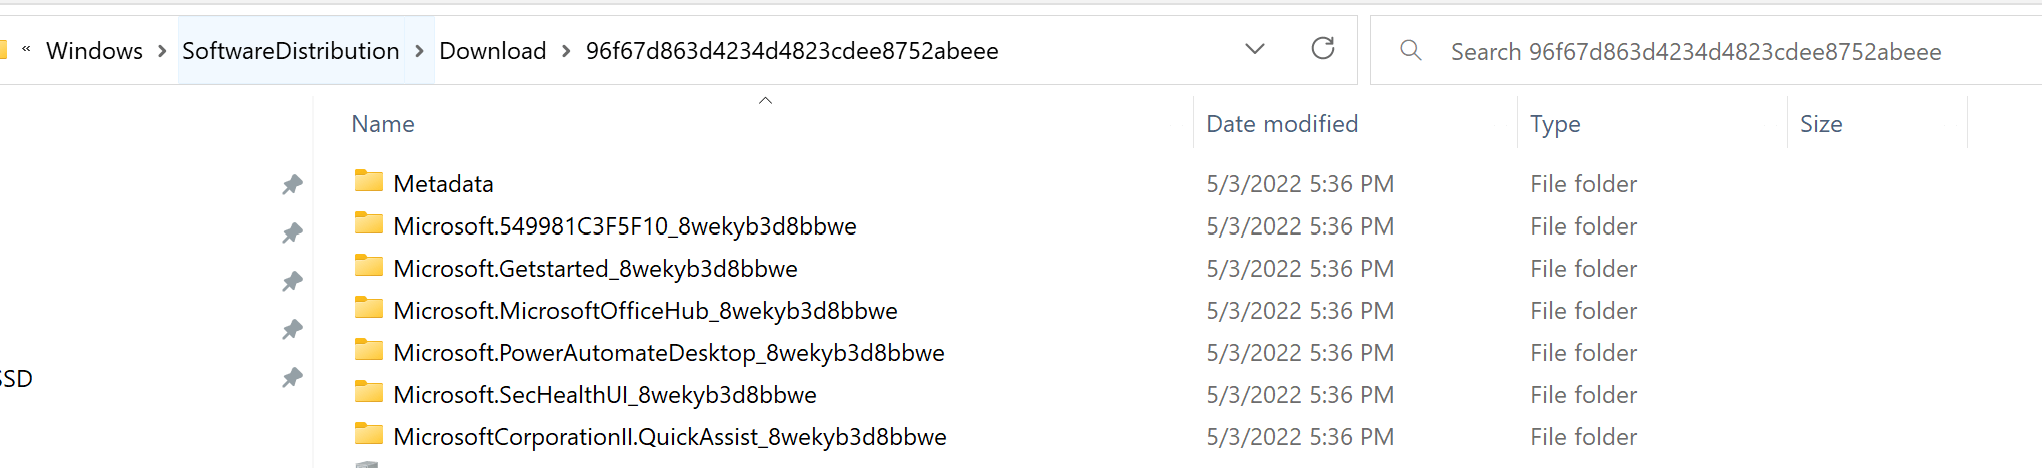
Task: Select the Microsoft.PowerAutomateDesktop folder icon
Action: pyautogui.click(x=369, y=350)
